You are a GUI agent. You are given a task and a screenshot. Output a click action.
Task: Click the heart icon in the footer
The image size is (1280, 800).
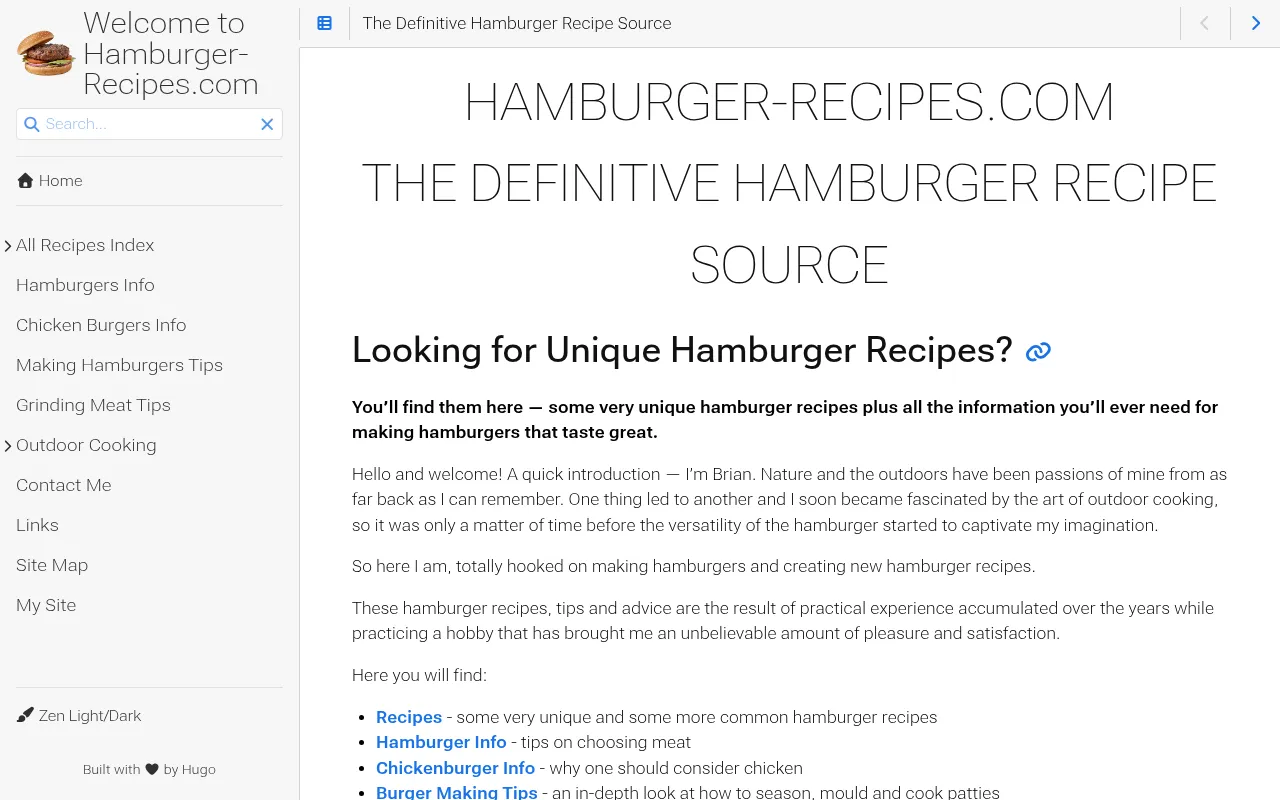pos(152,770)
